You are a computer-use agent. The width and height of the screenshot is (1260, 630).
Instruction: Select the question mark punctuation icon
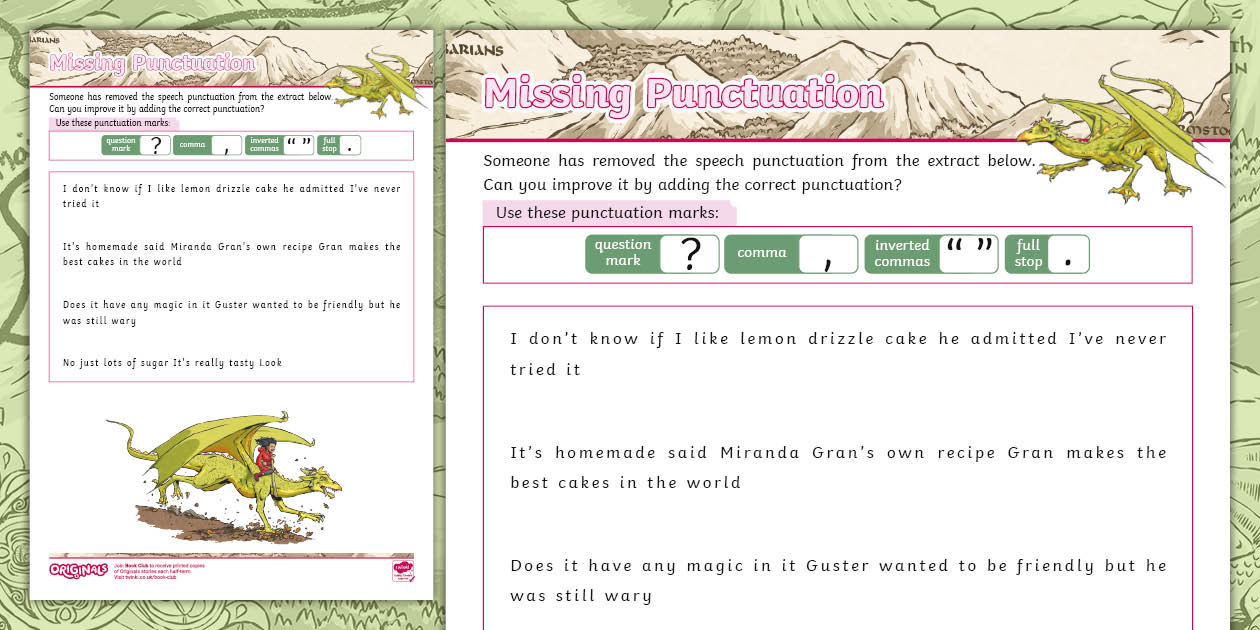[652, 253]
